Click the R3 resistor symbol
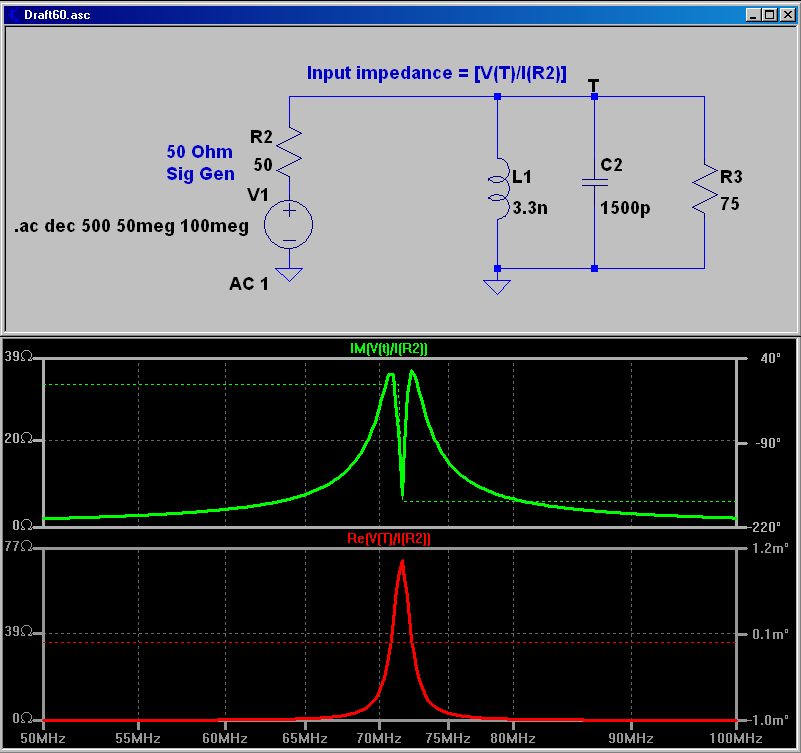 (x=705, y=189)
